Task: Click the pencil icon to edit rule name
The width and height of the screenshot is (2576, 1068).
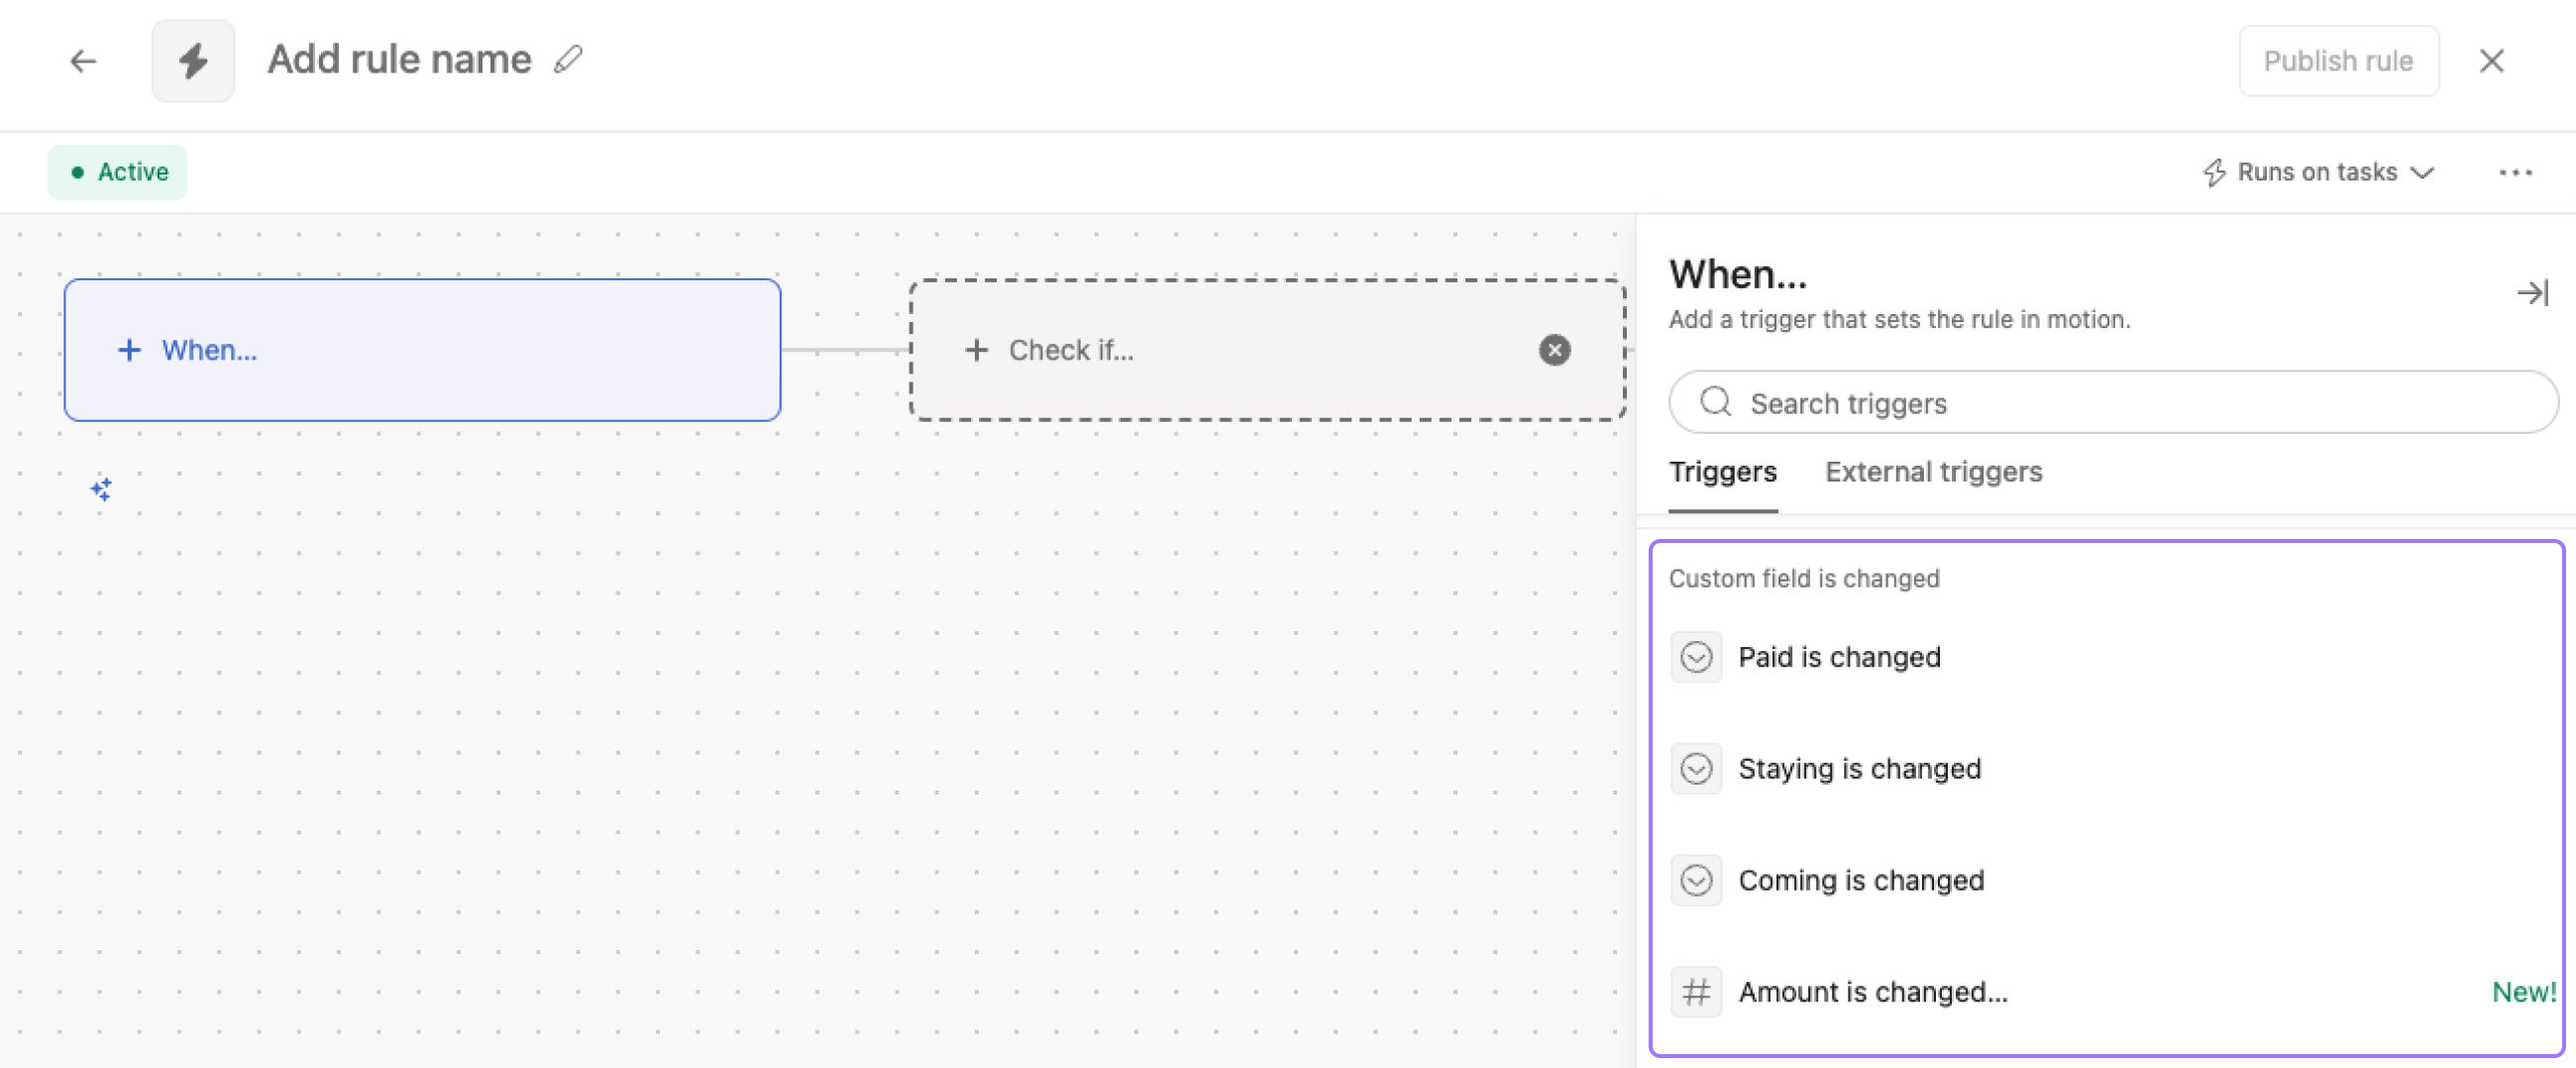Action: coord(568,60)
